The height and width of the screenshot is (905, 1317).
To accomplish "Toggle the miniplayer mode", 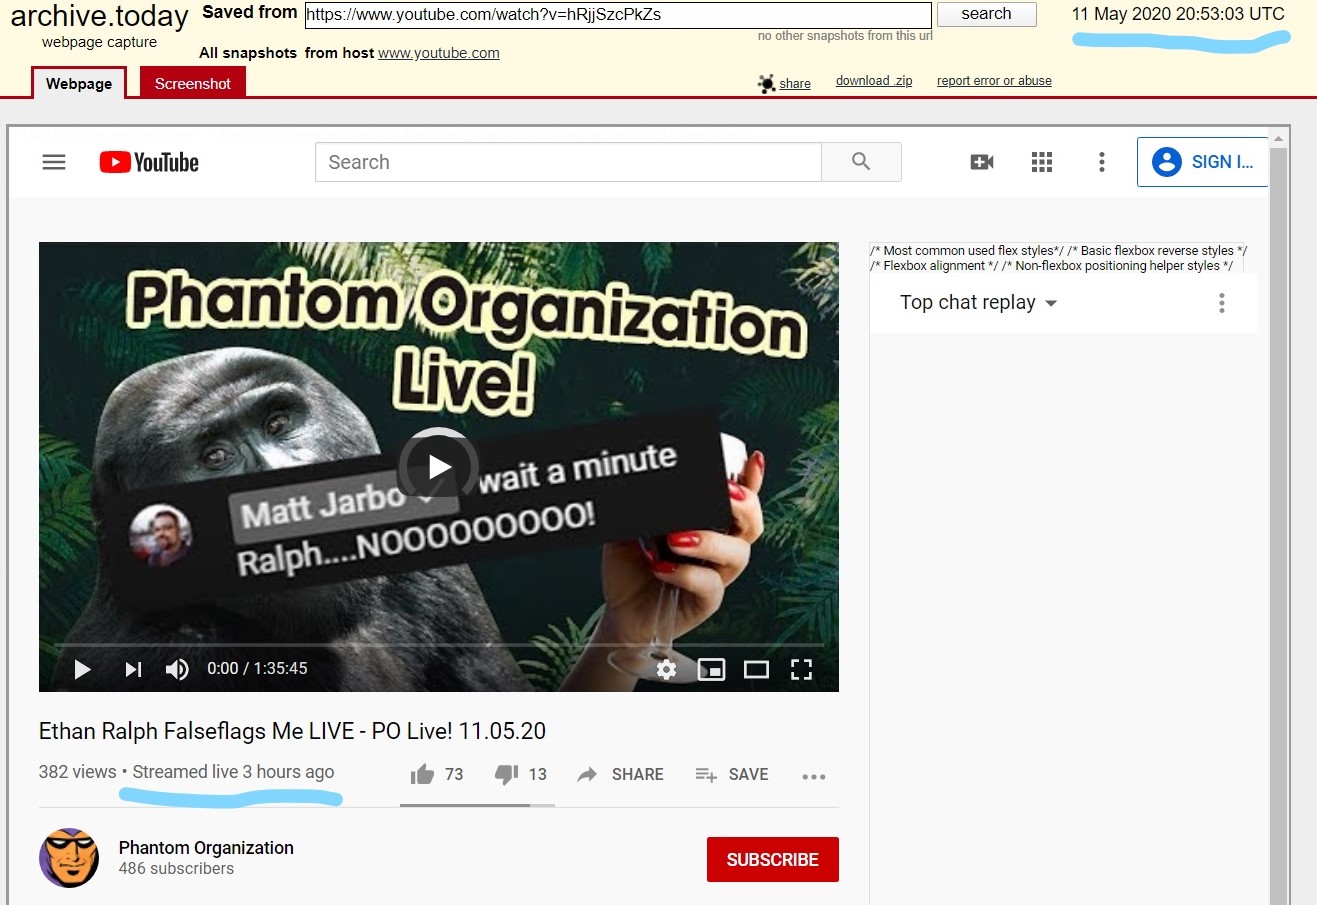I will tap(711, 669).
